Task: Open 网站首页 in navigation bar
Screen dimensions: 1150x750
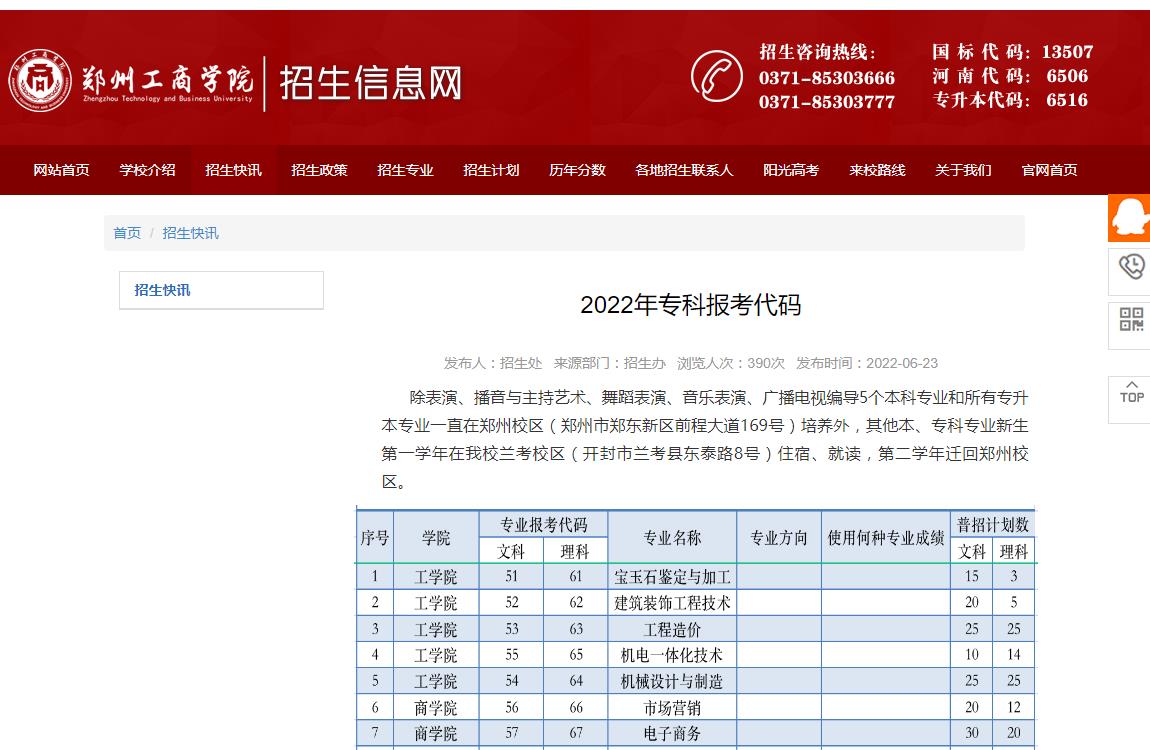Action: coord(62,170)
